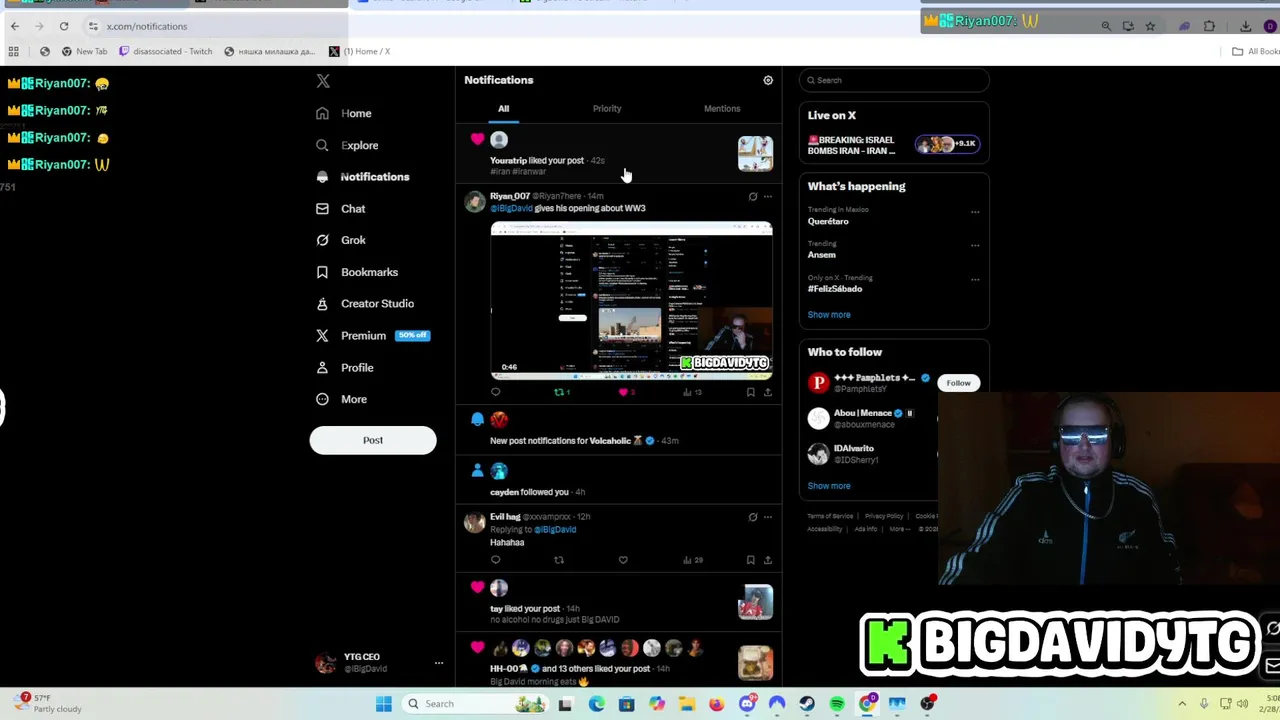Show more under Who to follow
The height and width of the screenshot is (720, 1280).
click(x=829, y=486)
